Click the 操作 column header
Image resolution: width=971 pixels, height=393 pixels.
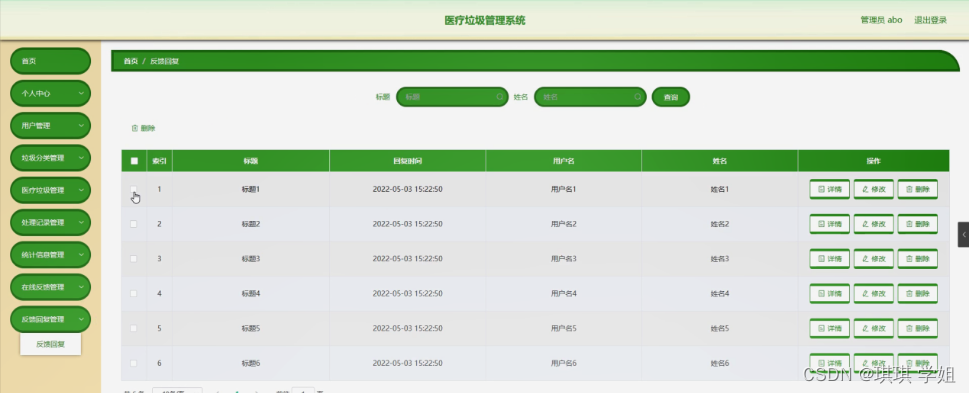[873, 161]
